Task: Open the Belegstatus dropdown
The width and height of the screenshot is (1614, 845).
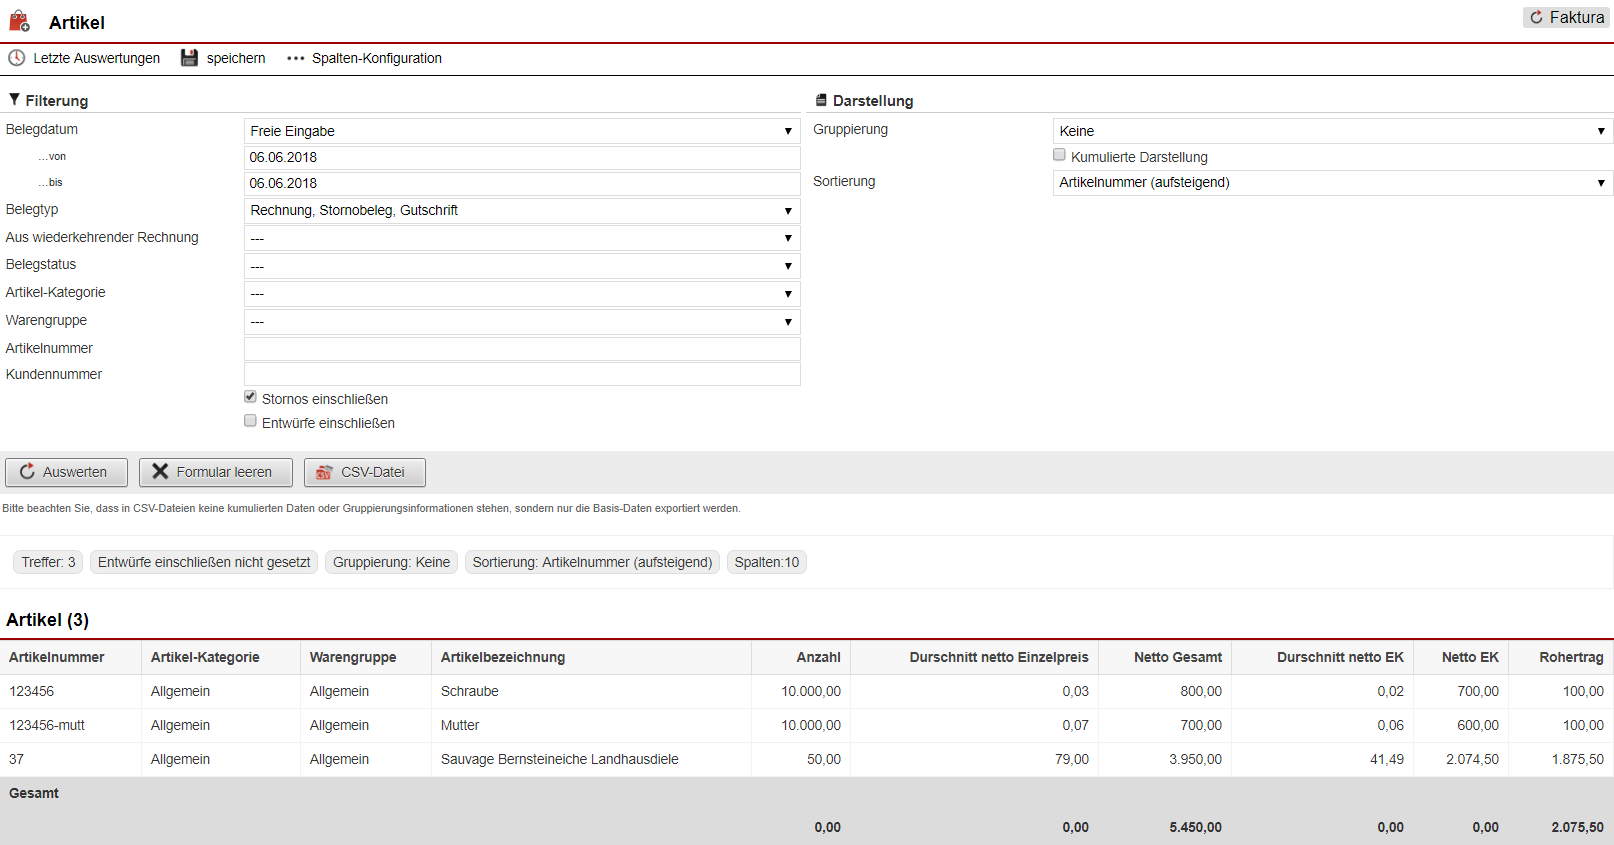Action: pyautogui.click(x=522, y=266)
